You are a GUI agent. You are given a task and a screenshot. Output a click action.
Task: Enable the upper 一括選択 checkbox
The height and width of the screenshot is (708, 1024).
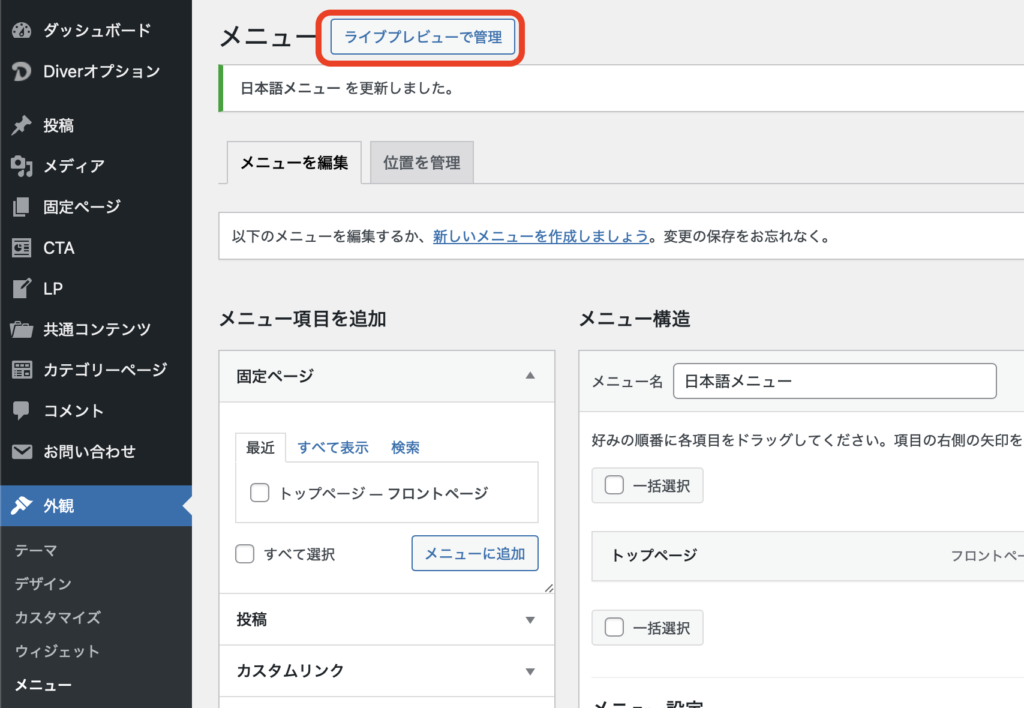[615, 487]
